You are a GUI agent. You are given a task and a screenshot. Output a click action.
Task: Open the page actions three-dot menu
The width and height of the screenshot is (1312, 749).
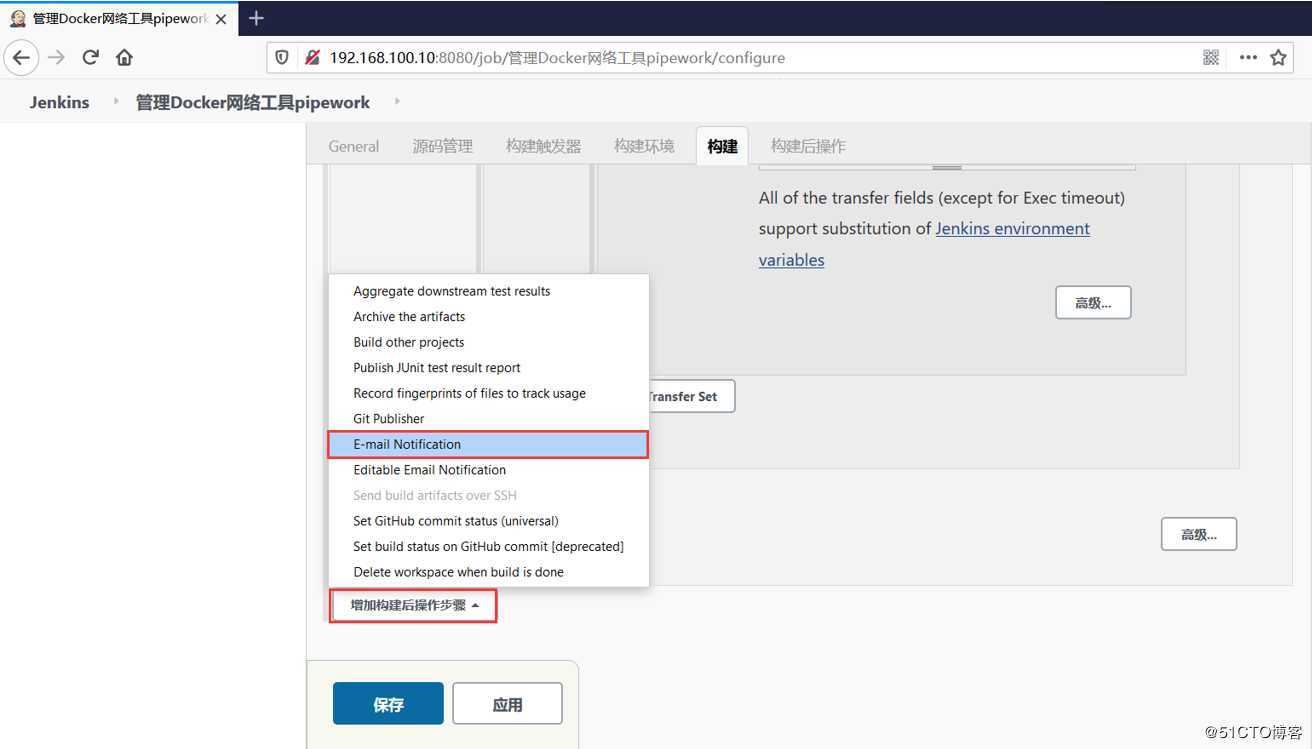[x=1248, y=58]
